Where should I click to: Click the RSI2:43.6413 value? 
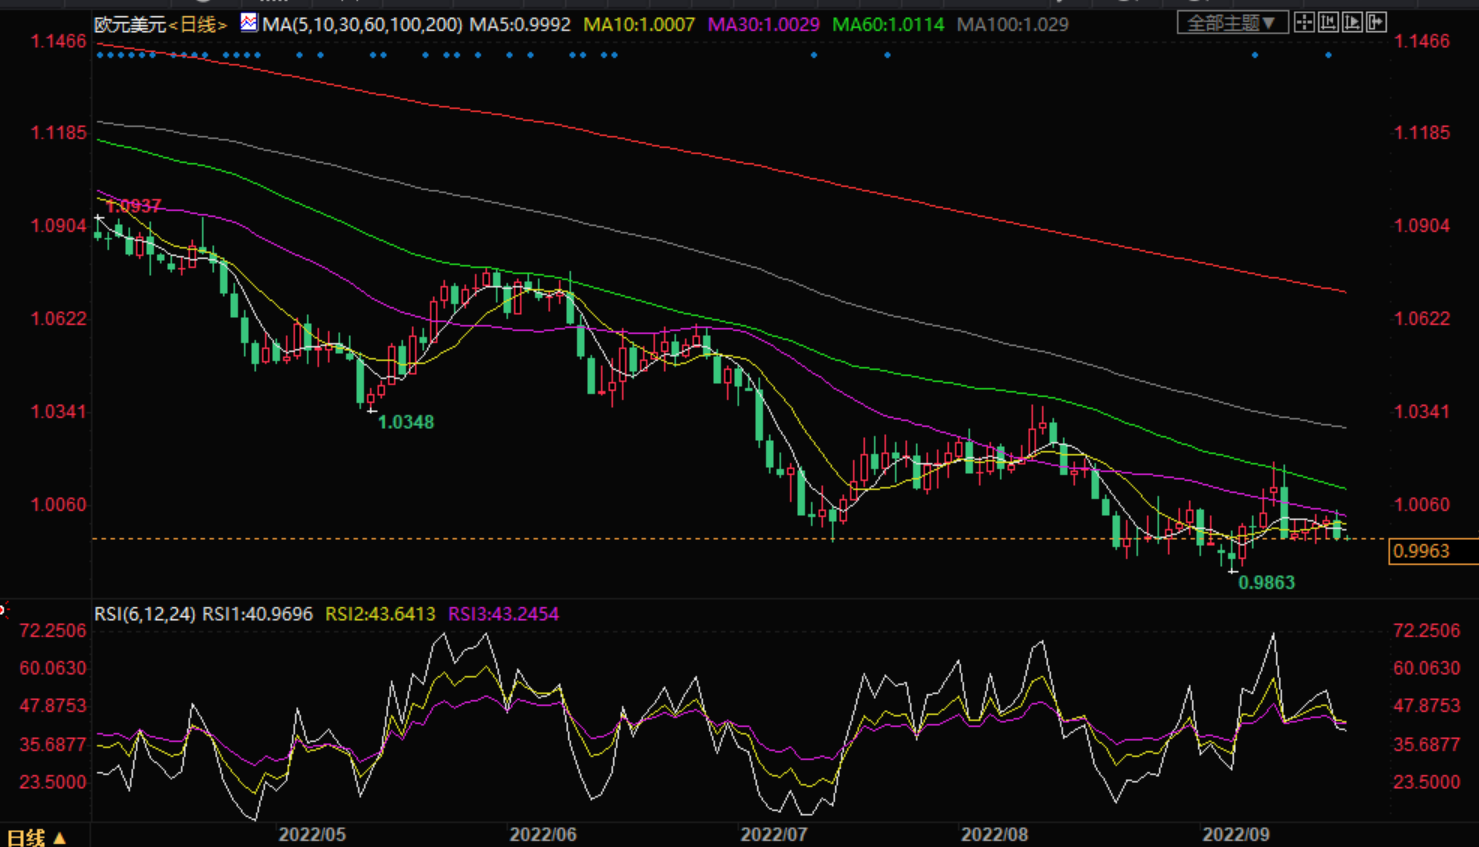click(380, 614)
